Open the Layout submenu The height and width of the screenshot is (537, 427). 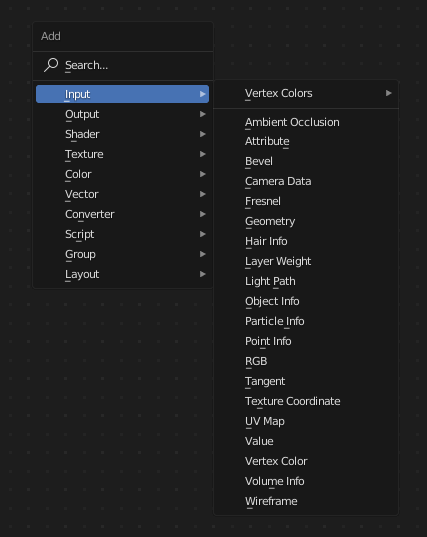click(123, 274)
